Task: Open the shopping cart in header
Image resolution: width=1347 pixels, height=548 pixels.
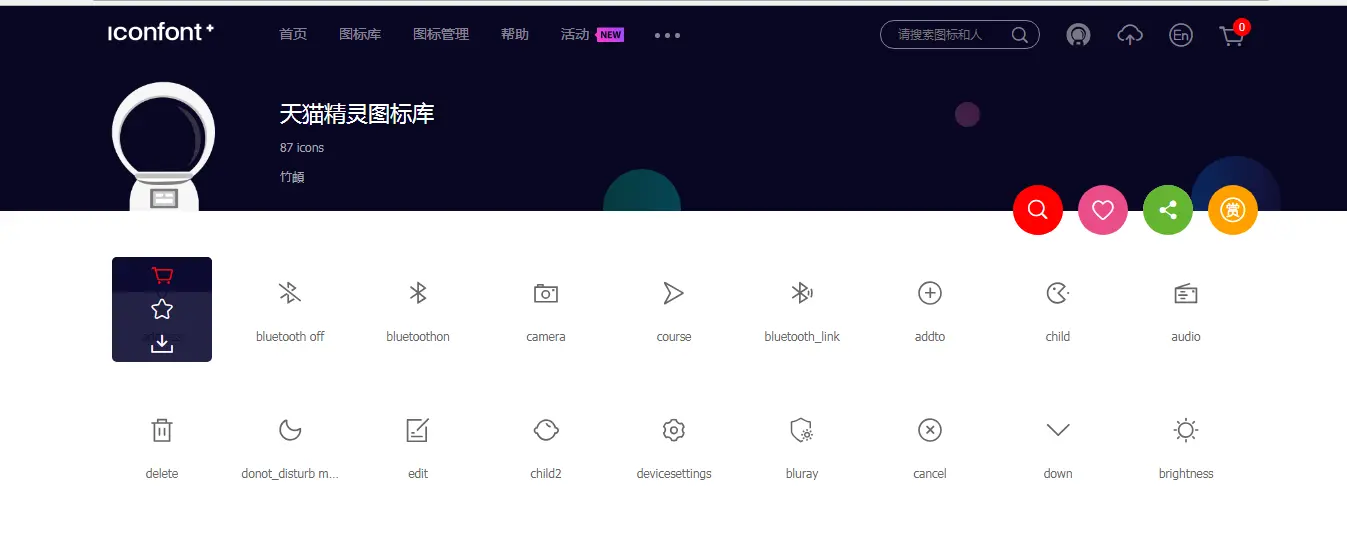Action: click(x=1232, y=35)
